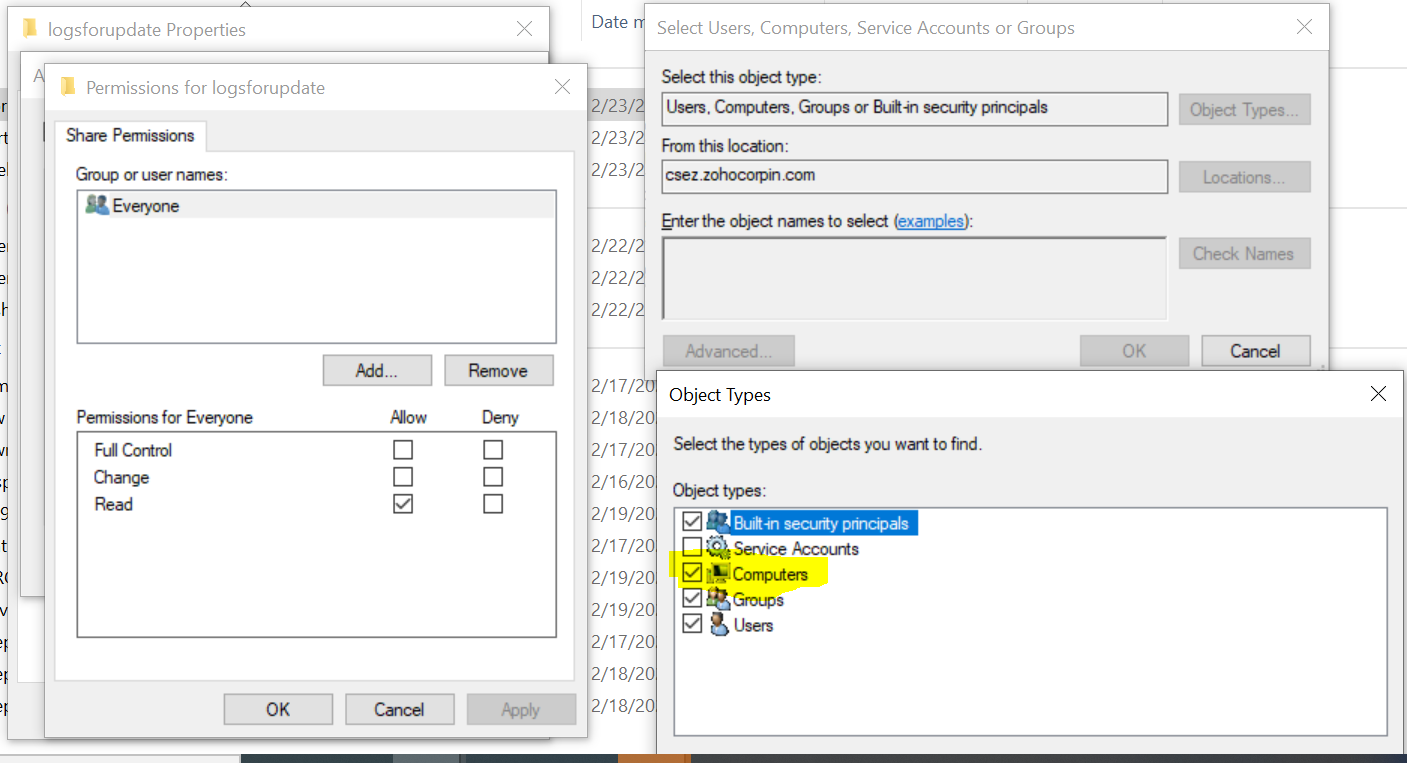Uncheck Allow for the Read permission

tap(403, 504)
